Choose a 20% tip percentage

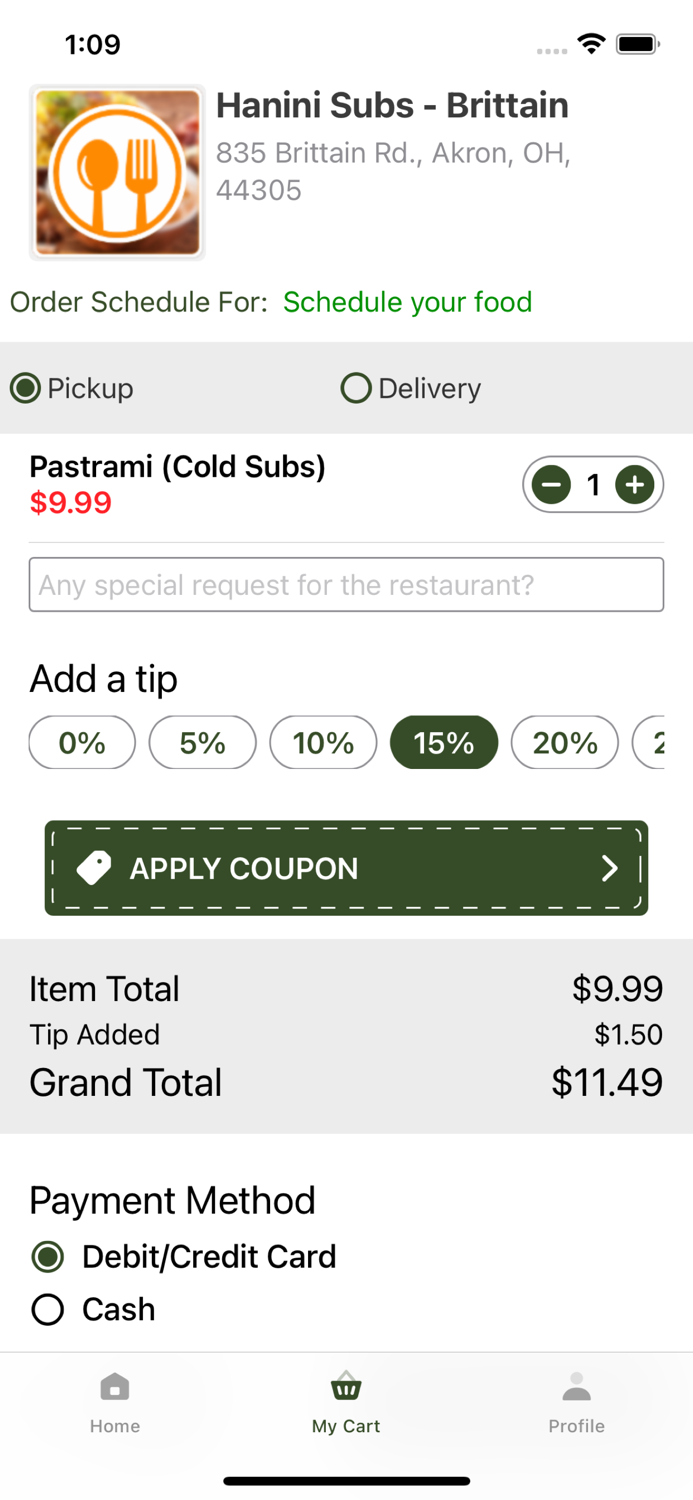click(564, 742)
